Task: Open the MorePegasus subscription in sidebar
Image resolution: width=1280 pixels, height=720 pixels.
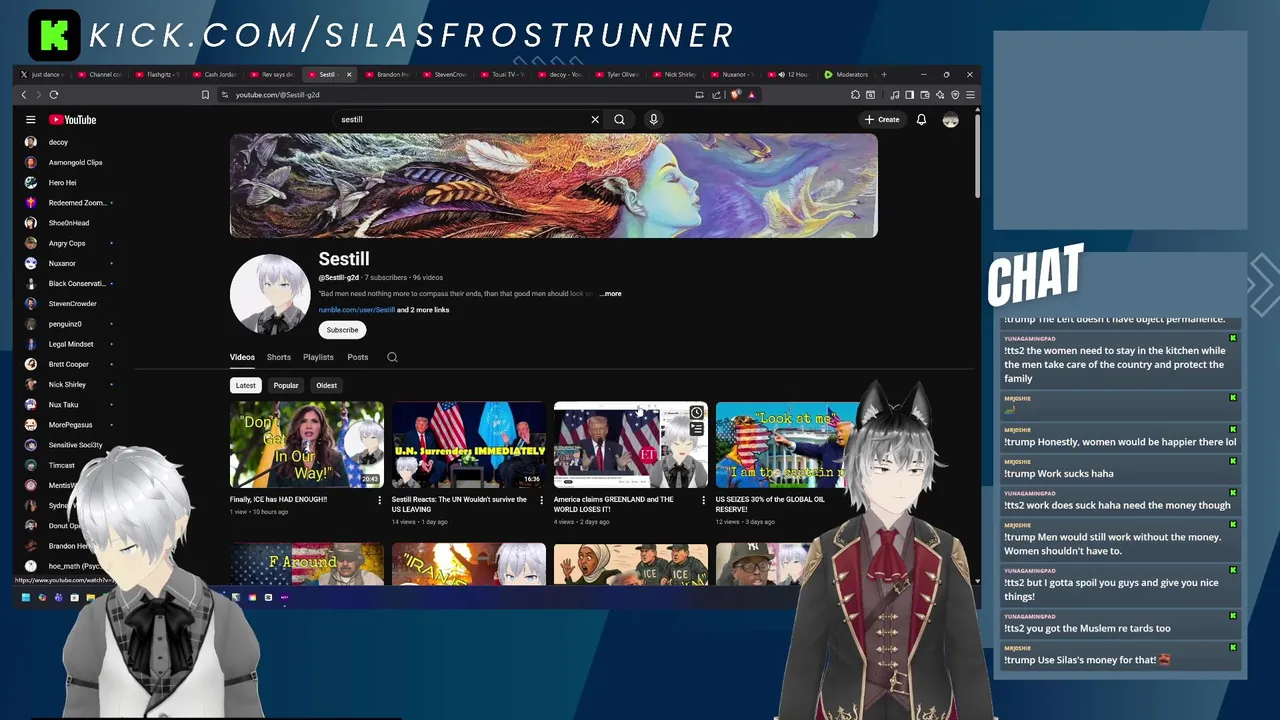Action: point(68,425)
